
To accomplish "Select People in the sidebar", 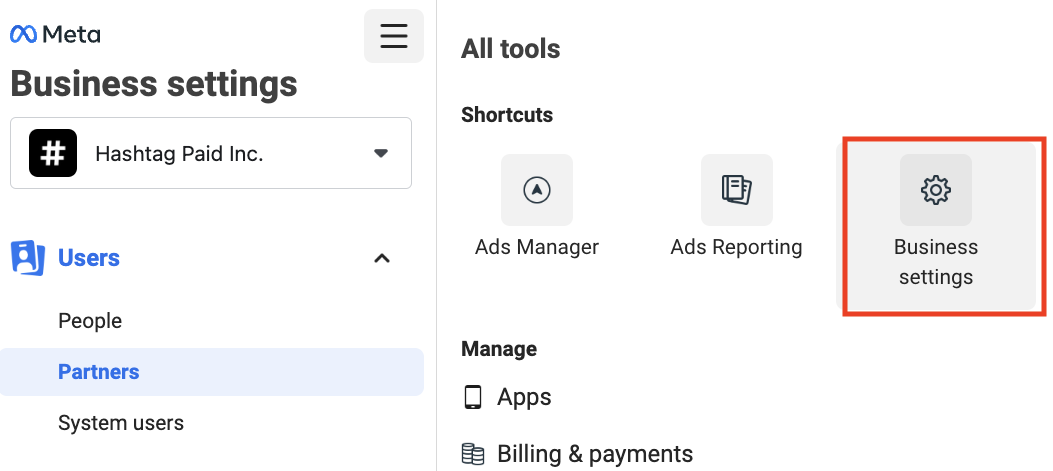I will pos(90,320).
